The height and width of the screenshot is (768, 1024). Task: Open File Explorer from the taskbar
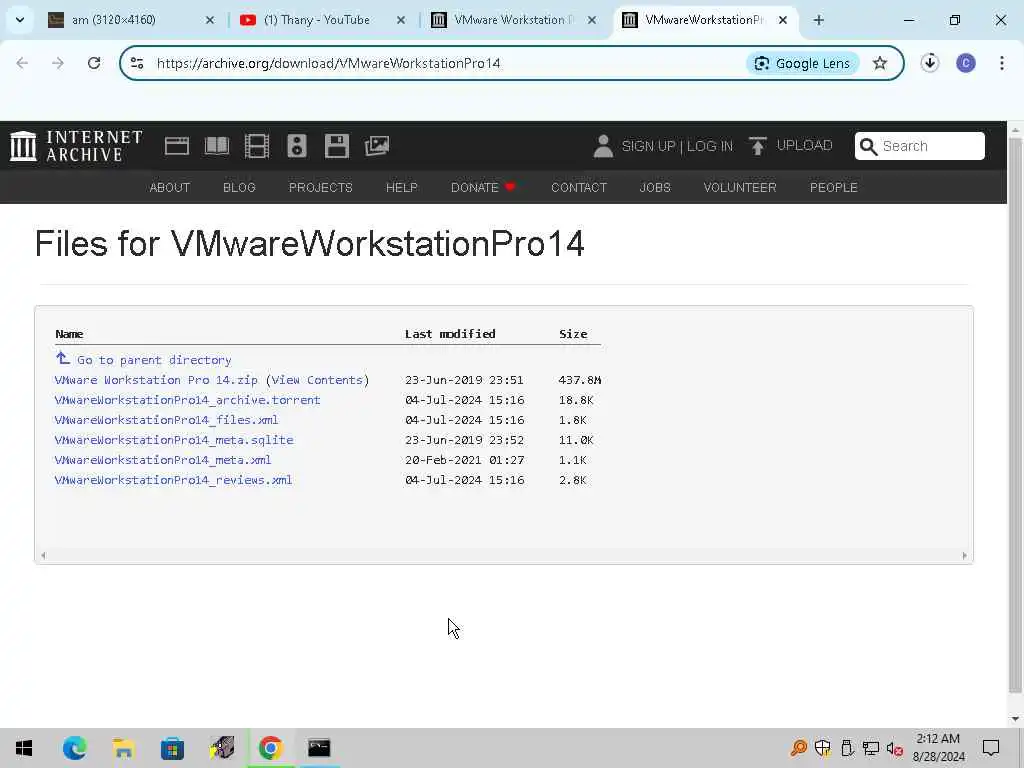[123, 748]
